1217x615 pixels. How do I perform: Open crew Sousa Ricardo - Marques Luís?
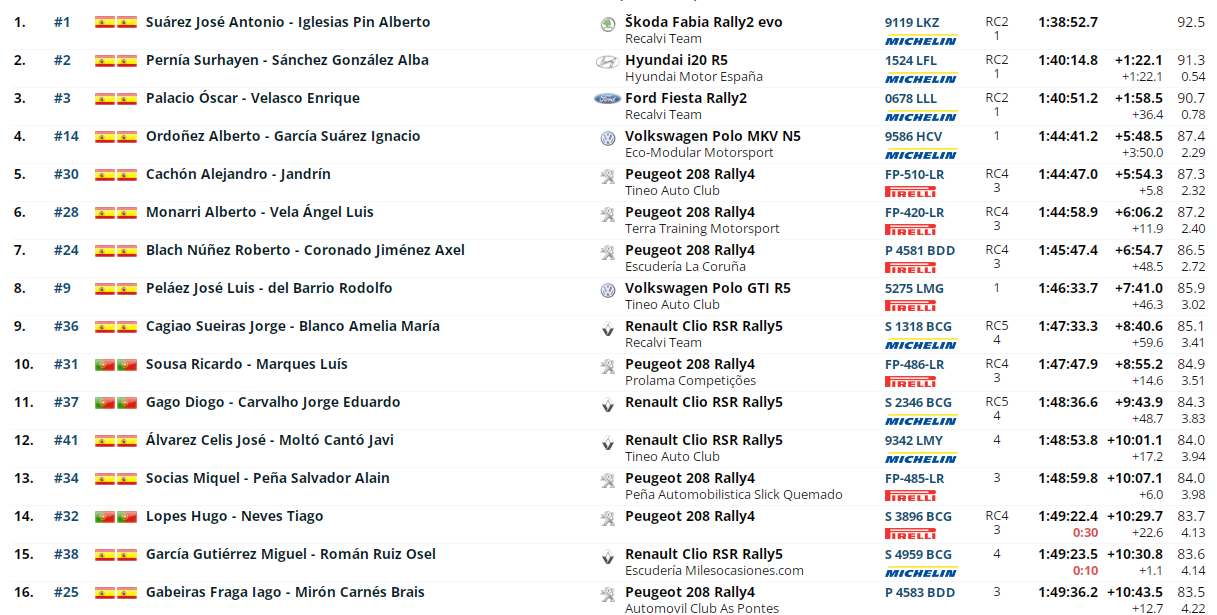(x=247, y=364)
